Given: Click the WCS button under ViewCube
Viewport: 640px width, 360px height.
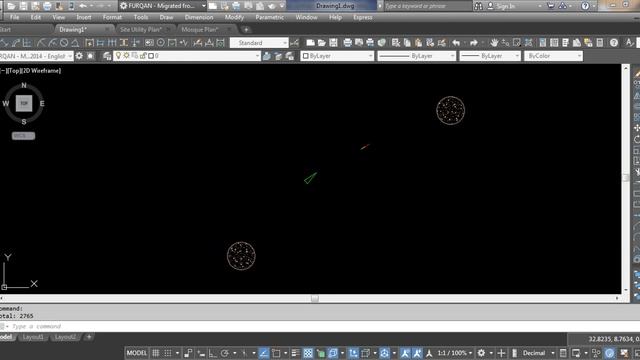Looking at the screenshot, I should click(x=23, y=136).
